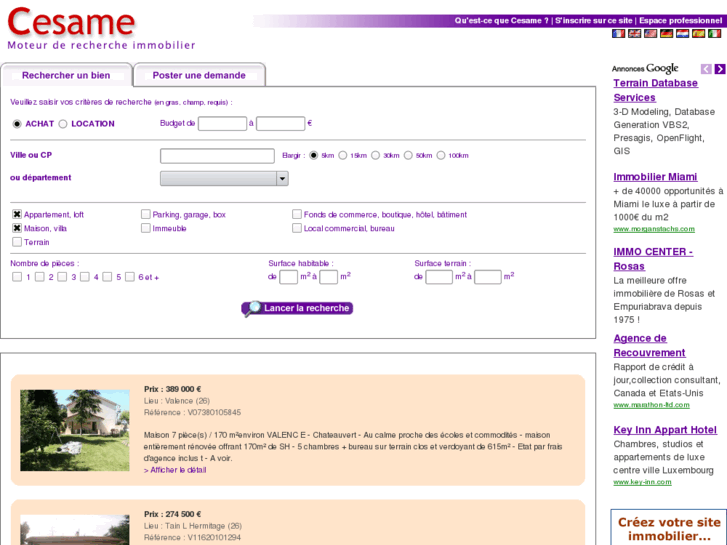Click the Cesame logo
The width and height of the screenshot is (727, 545).
[x=71, y=23]
